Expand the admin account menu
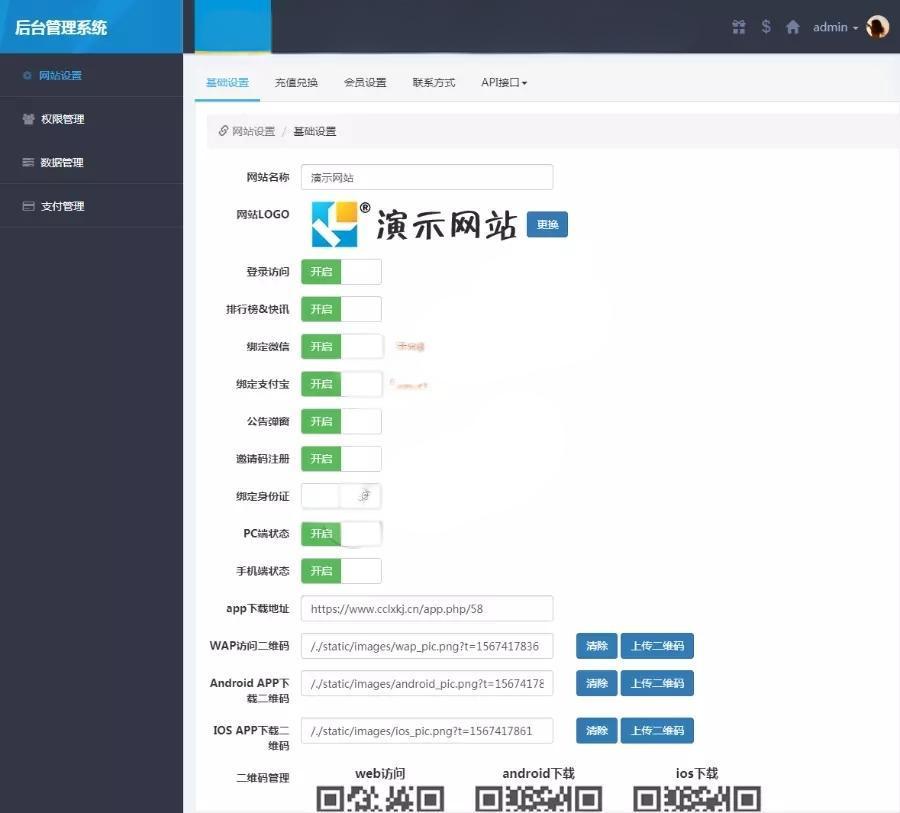 [x=833, y=27]
